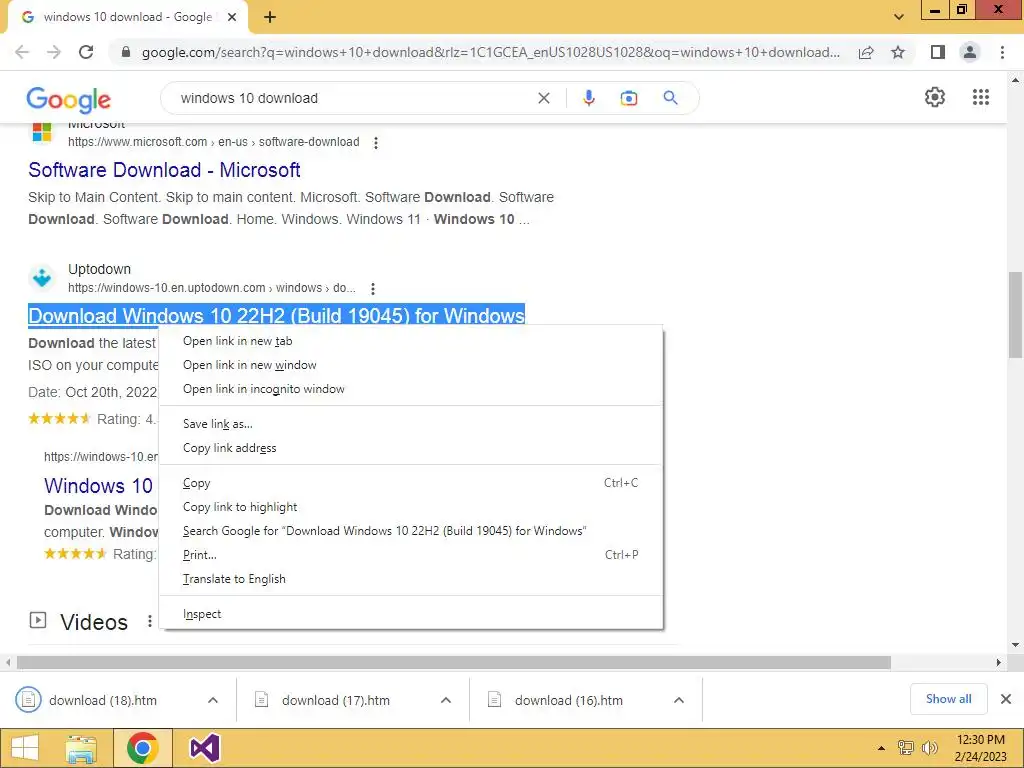This screenshot has height=768, width=1024.
Task: Expand options for download (16).htm
Action: click(679, 700)
